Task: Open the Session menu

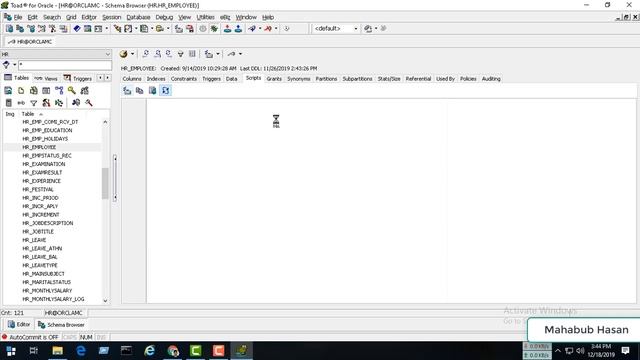Action: point(111,17)
